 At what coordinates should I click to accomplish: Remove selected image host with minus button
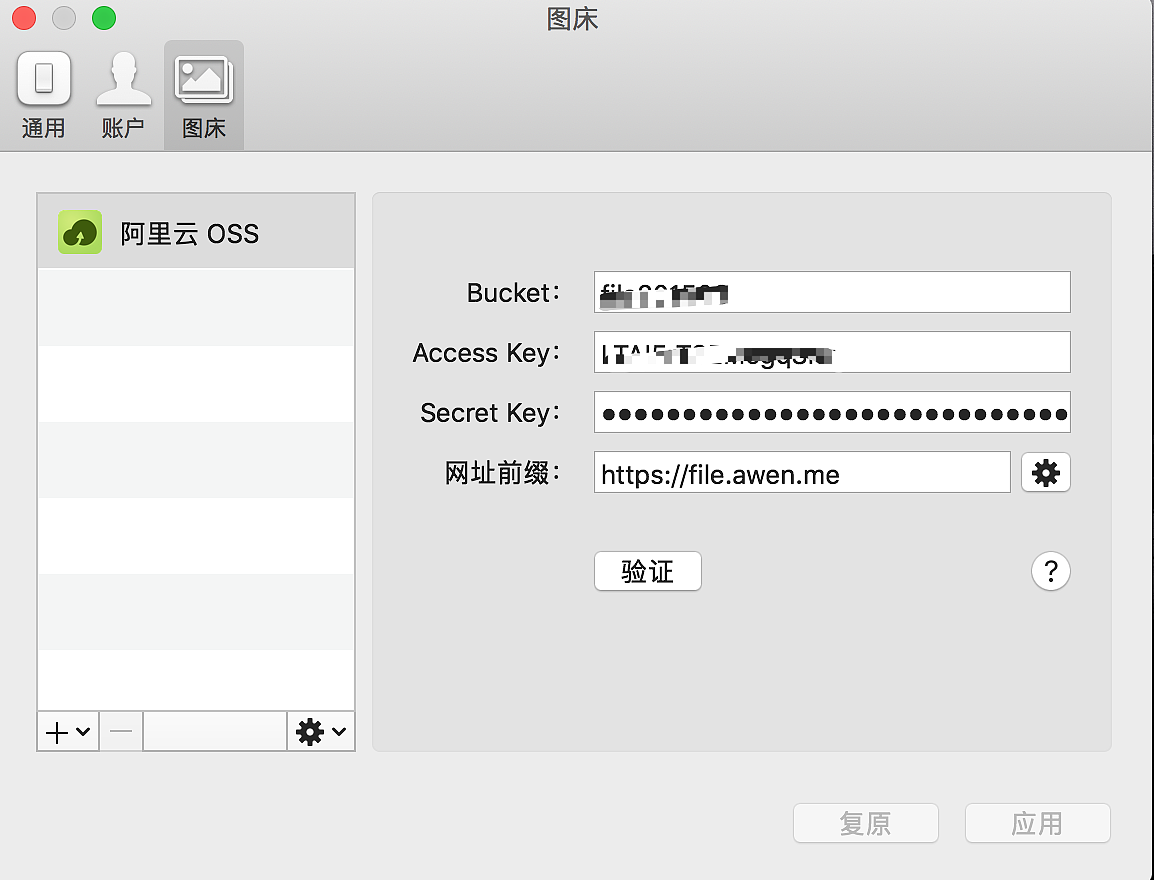121,732
